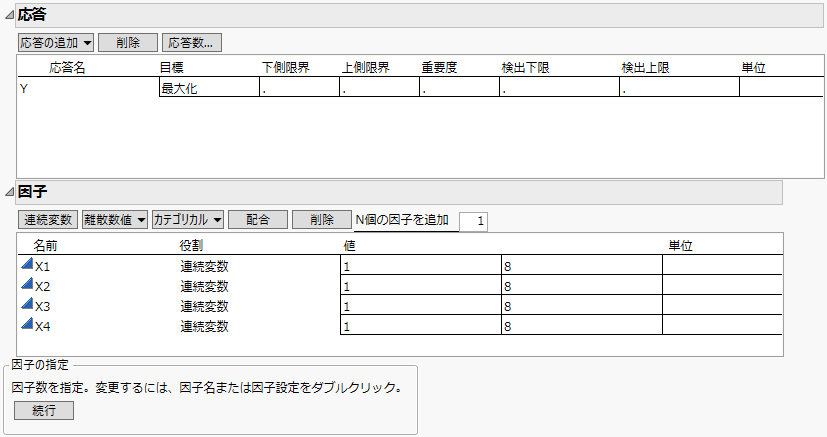Select factor name X4

[42, 327]
